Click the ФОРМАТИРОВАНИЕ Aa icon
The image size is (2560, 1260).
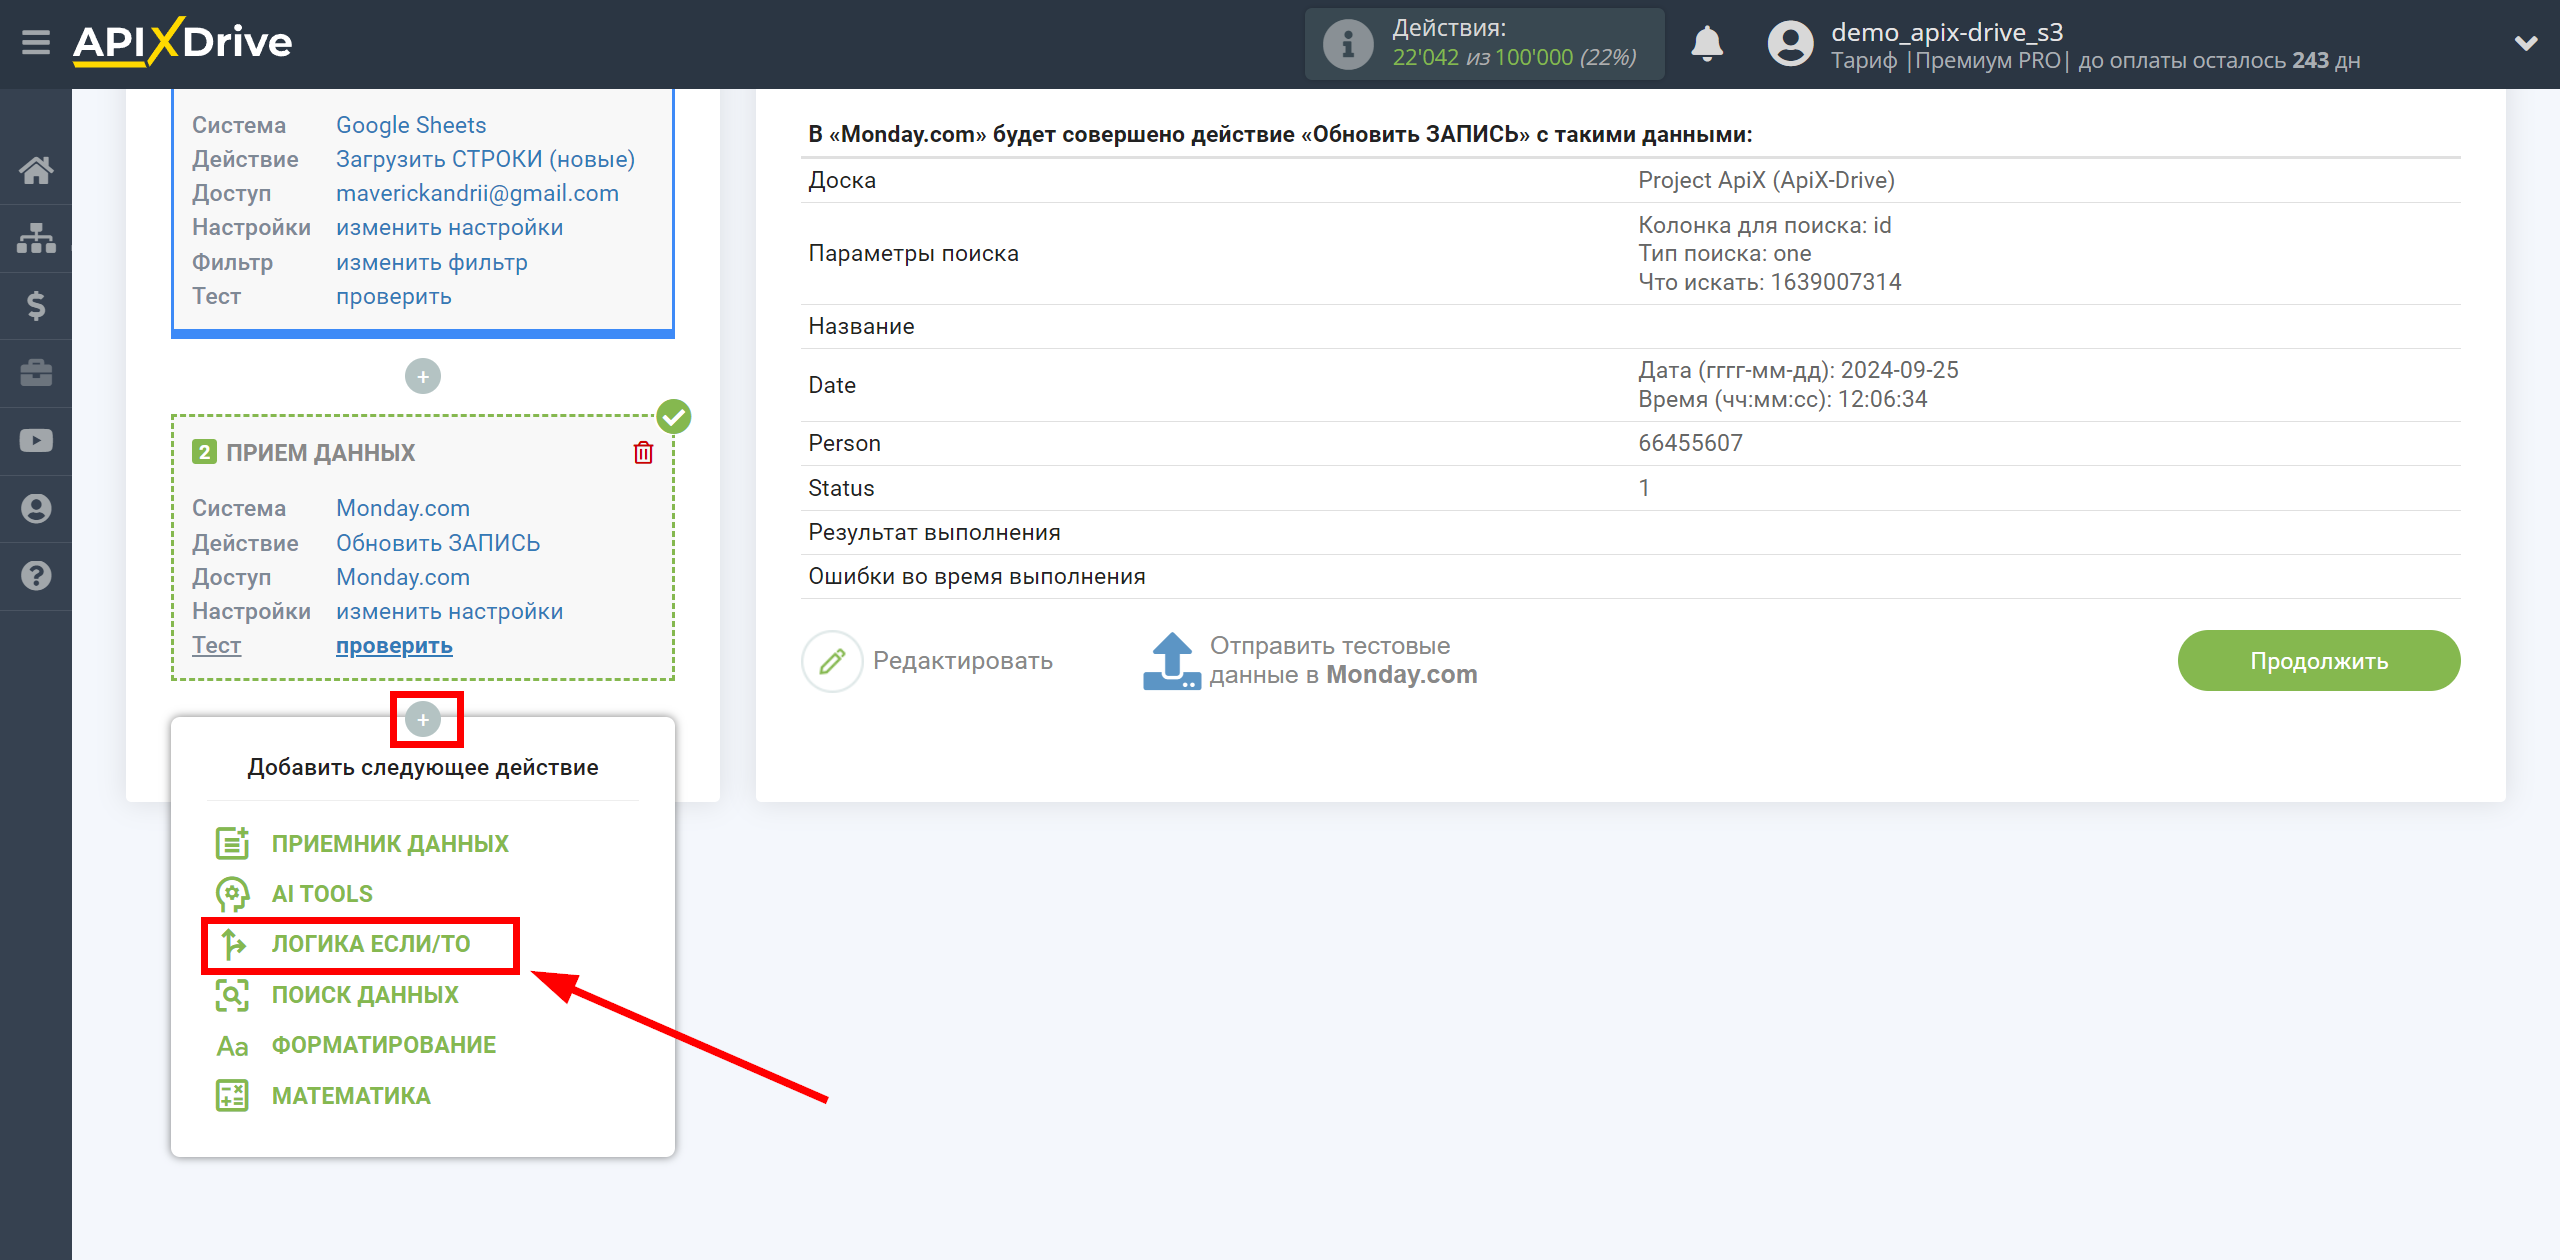pos(232,1045)
